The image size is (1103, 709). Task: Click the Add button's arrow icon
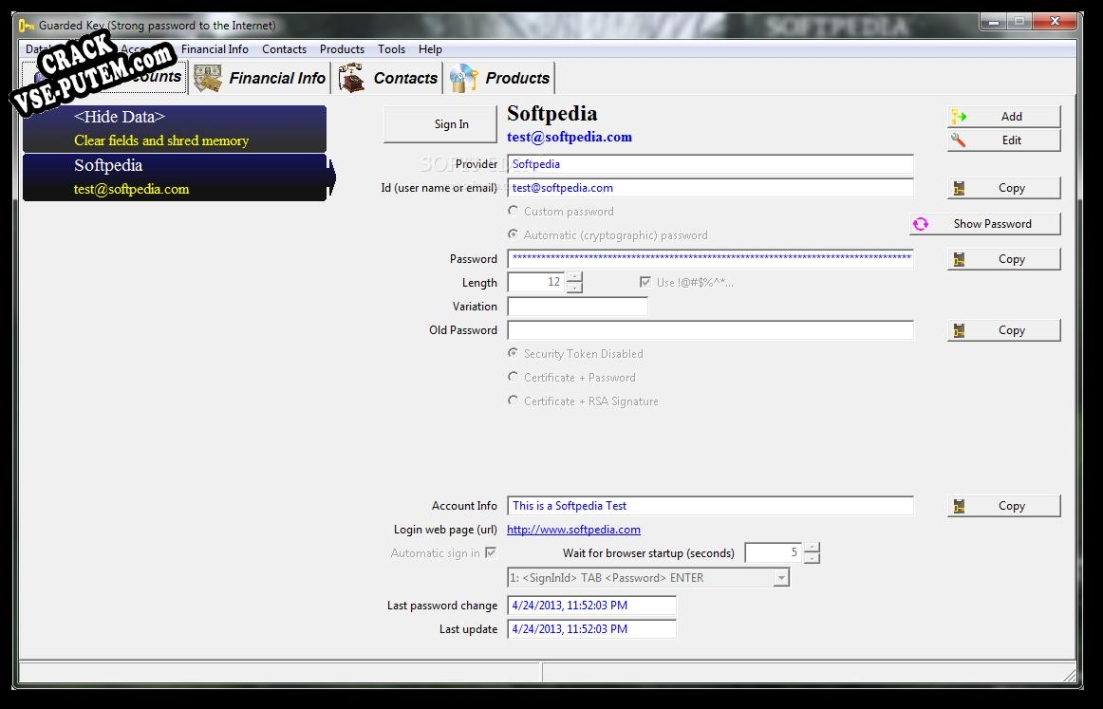pos(958,117)
